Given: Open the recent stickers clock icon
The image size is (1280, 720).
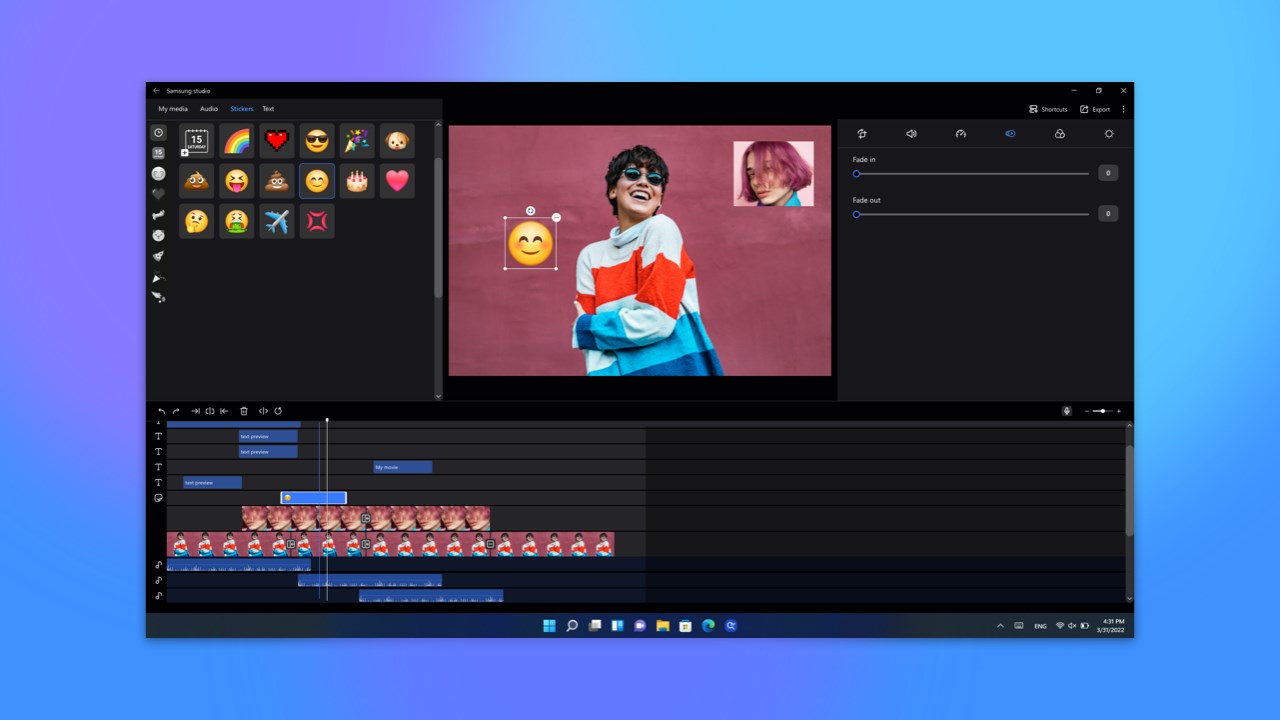Looking at the screenshot, I should (158, 133).
